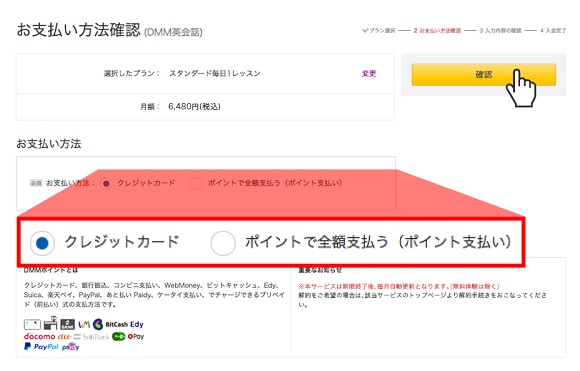This screenshot has height=371, width=580.
Task: Click the green Suica icon
Action: tap(118, 337)
